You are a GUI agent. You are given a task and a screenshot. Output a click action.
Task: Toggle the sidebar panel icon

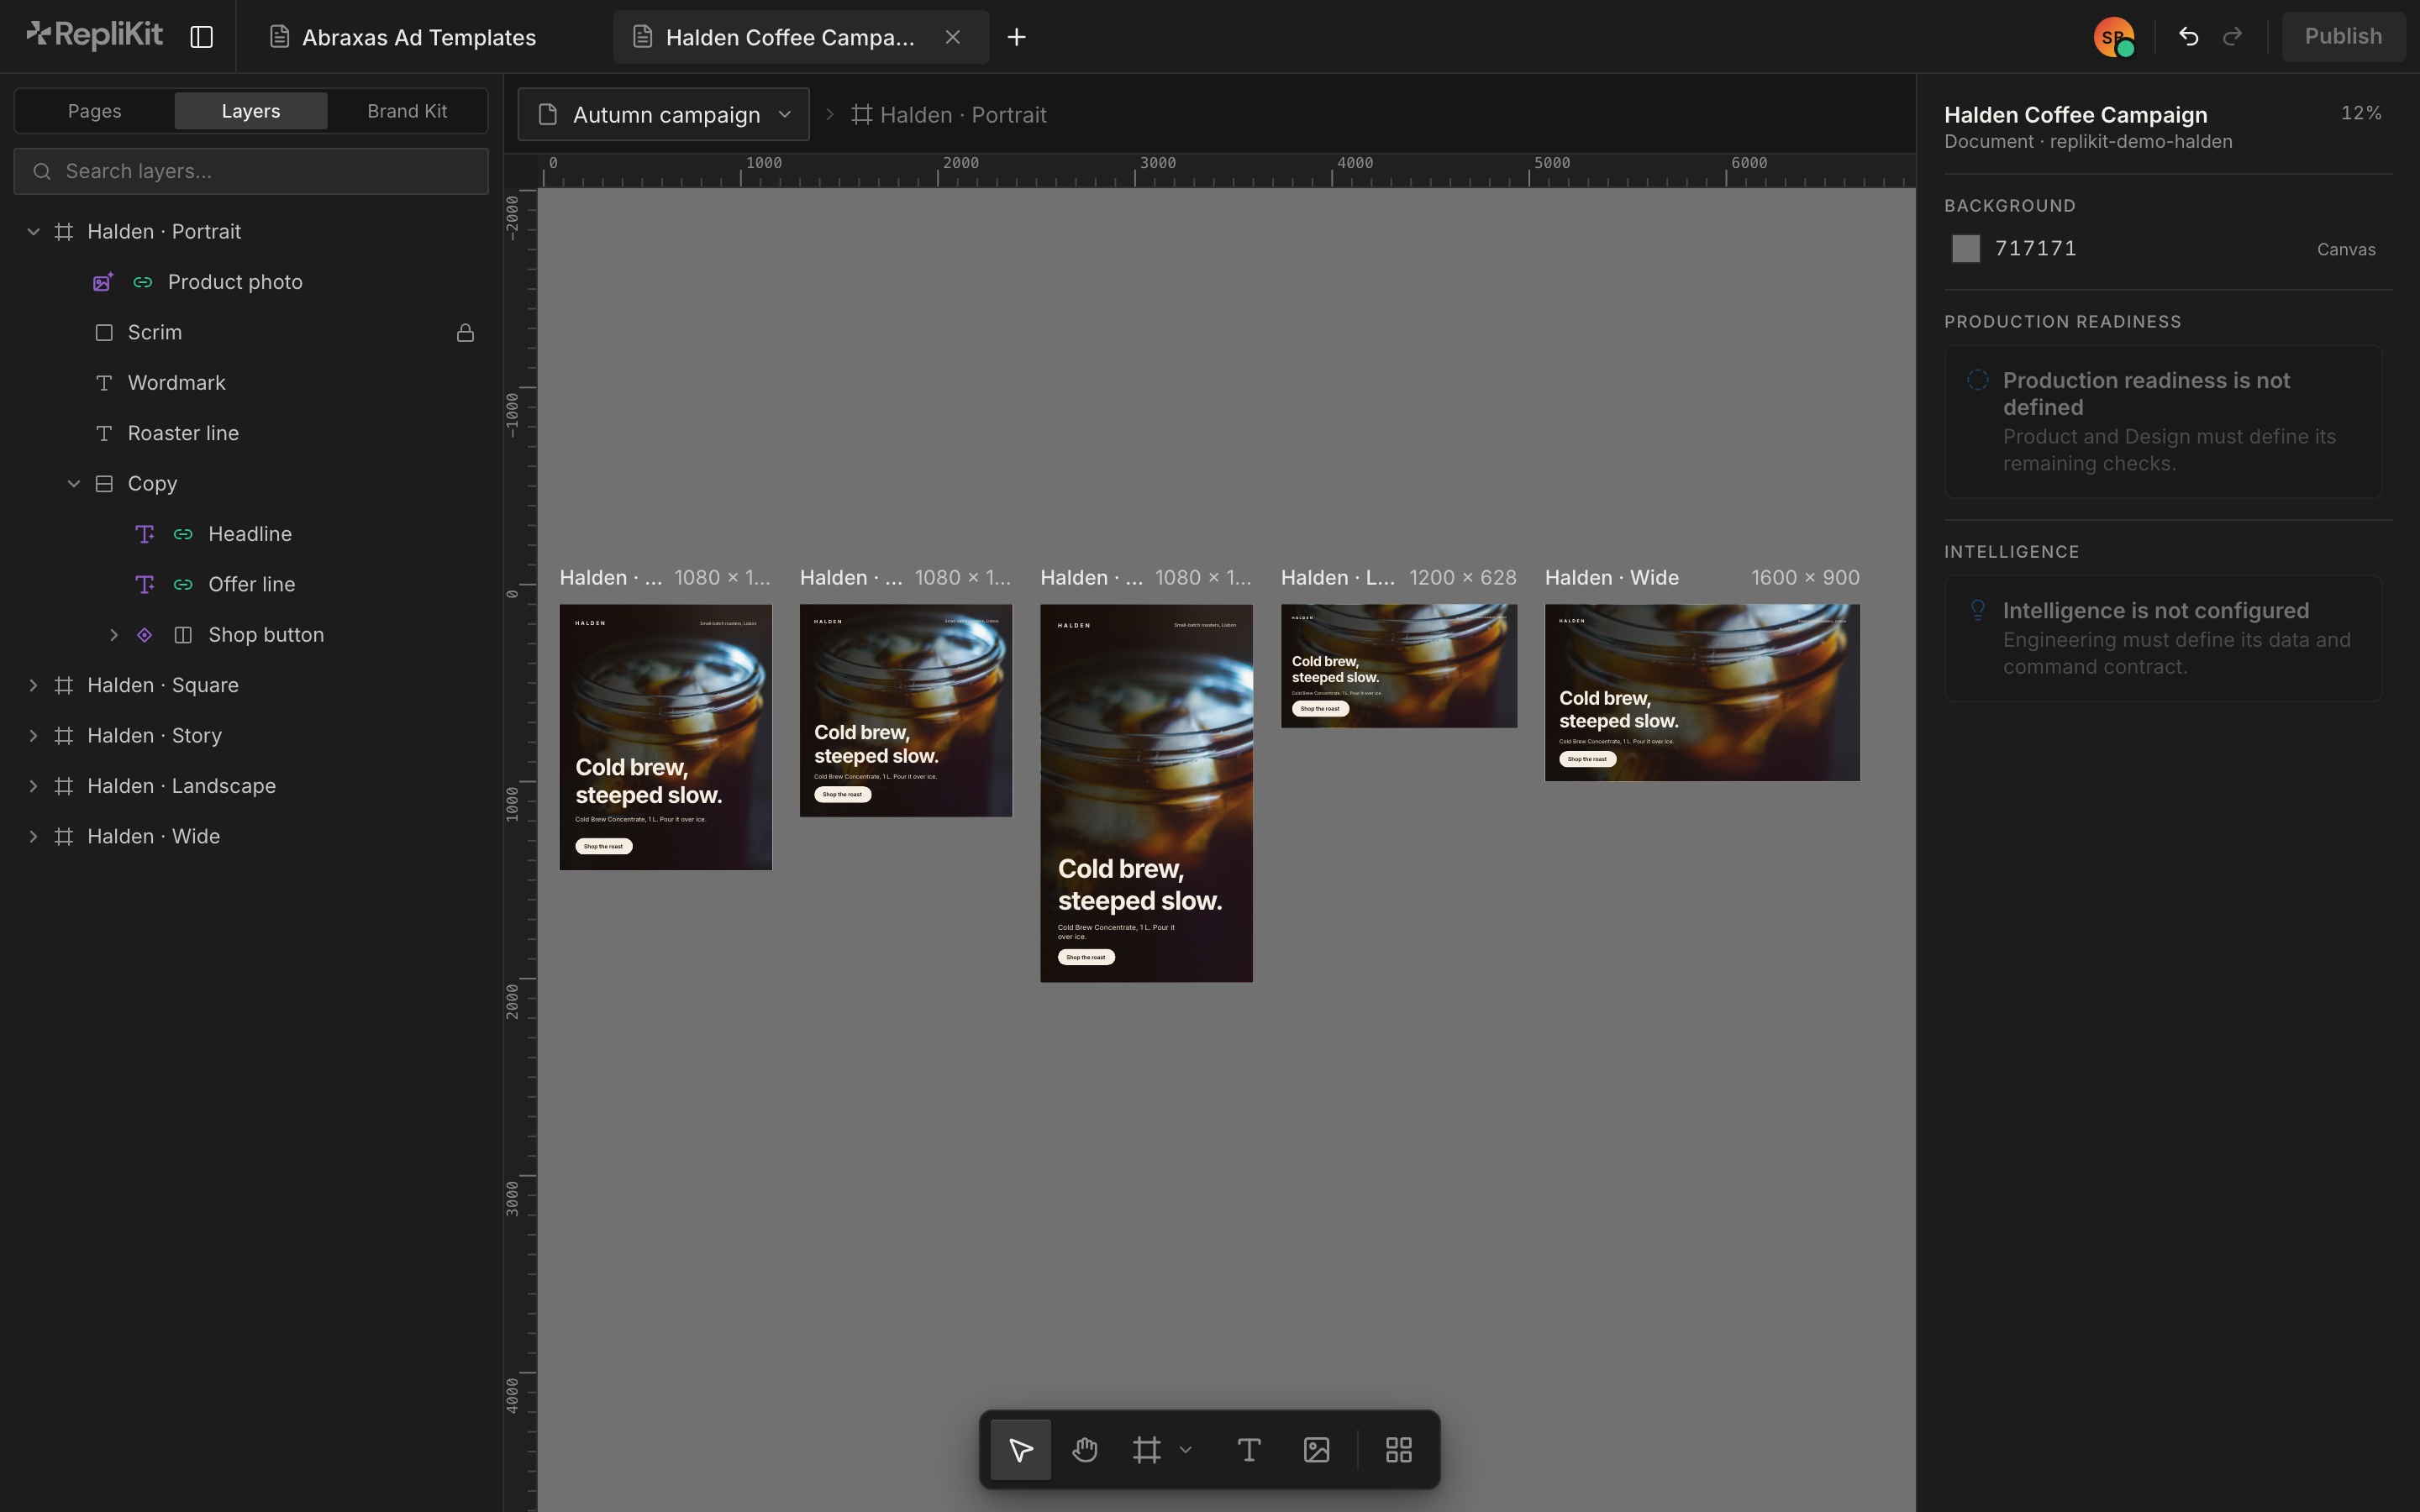click(201, 37)
